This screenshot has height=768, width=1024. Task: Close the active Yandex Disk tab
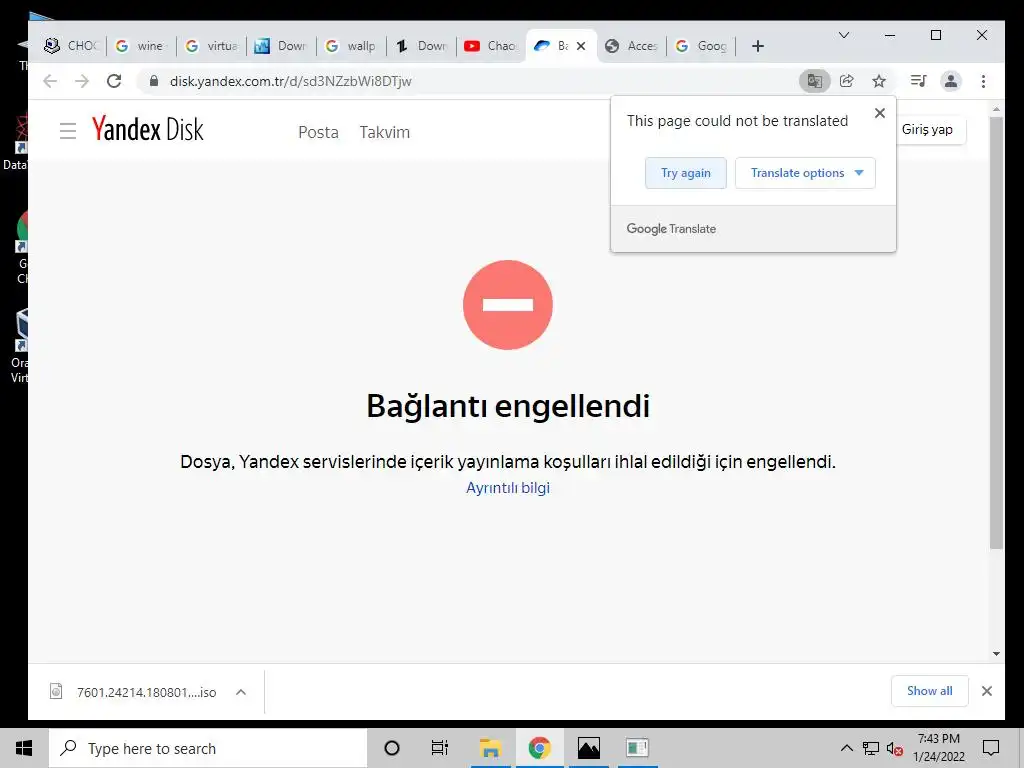(x=581, y=46)
